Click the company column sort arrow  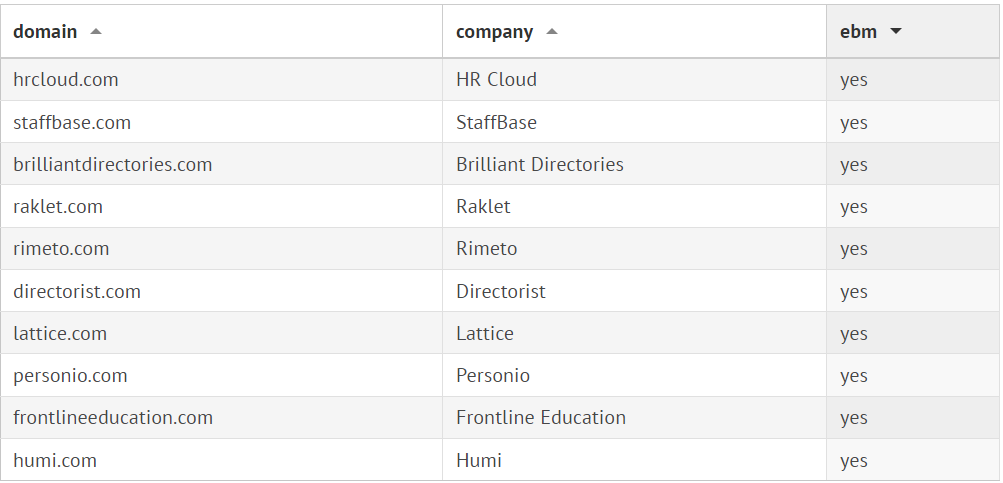pyautogui.click(x=552, y=32)
